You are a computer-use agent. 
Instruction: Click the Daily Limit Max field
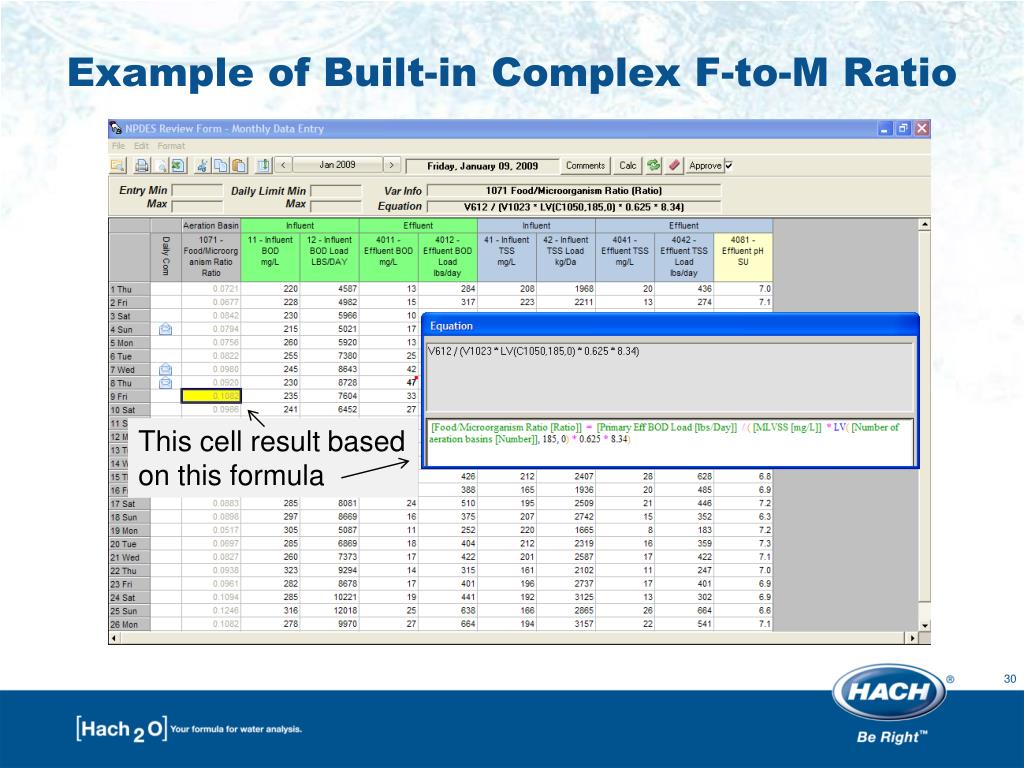pos(336,206)
